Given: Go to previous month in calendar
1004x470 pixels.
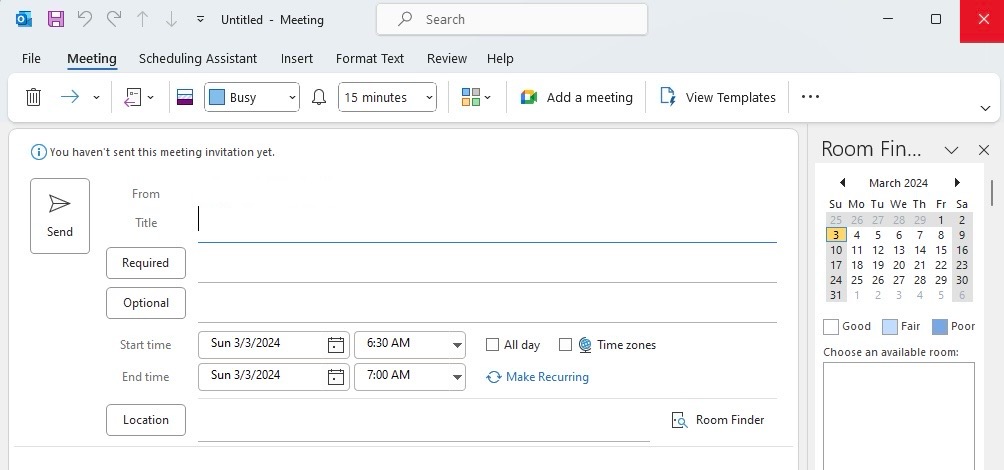Looking at the screenshot, I should (x=842, y=182).
